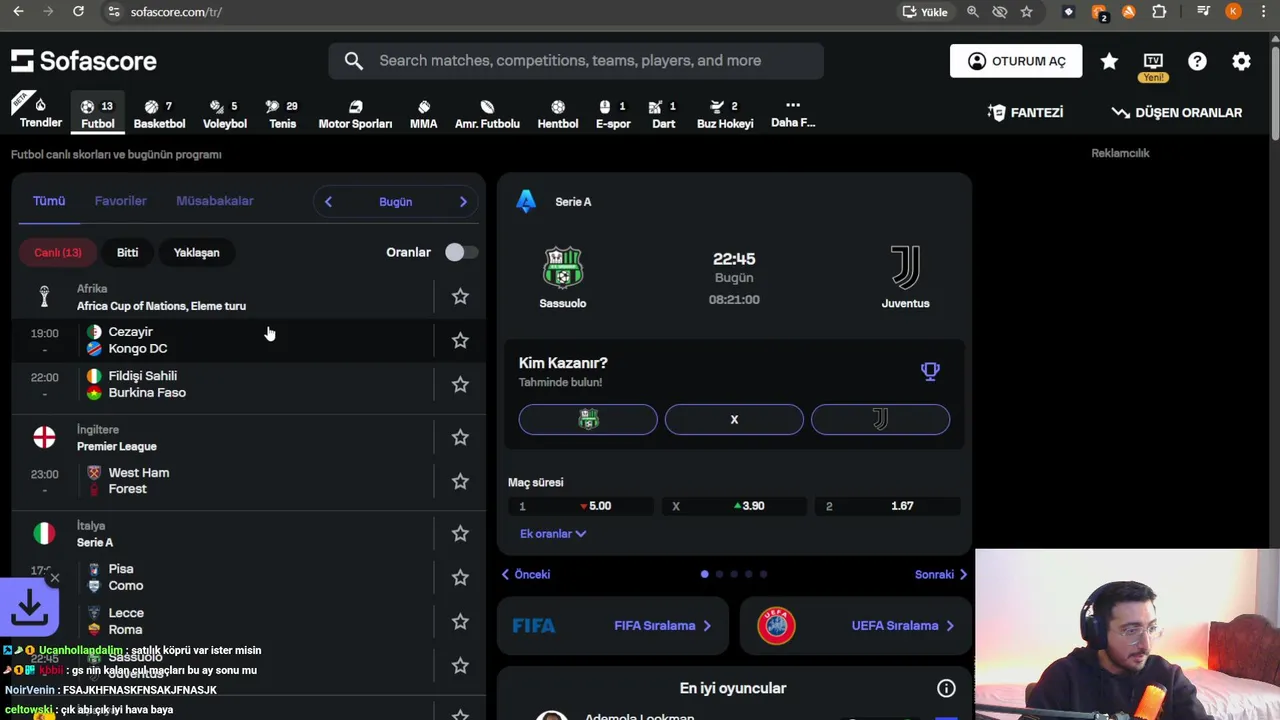1280x720 pixels.
Task: Open the E-spor category
Action: [x=613, y=113]
